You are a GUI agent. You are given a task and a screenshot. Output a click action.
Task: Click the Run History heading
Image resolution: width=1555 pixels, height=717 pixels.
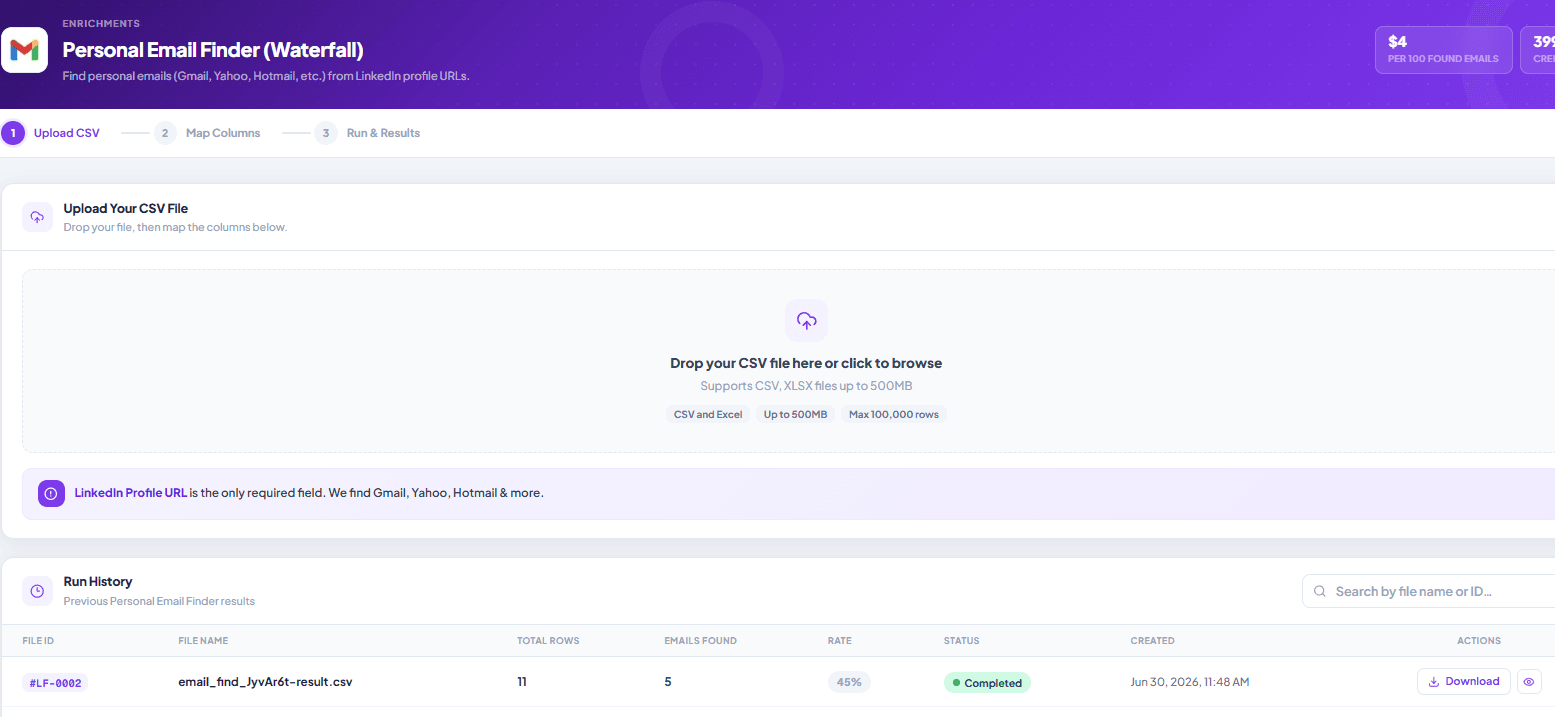(98, 582)
